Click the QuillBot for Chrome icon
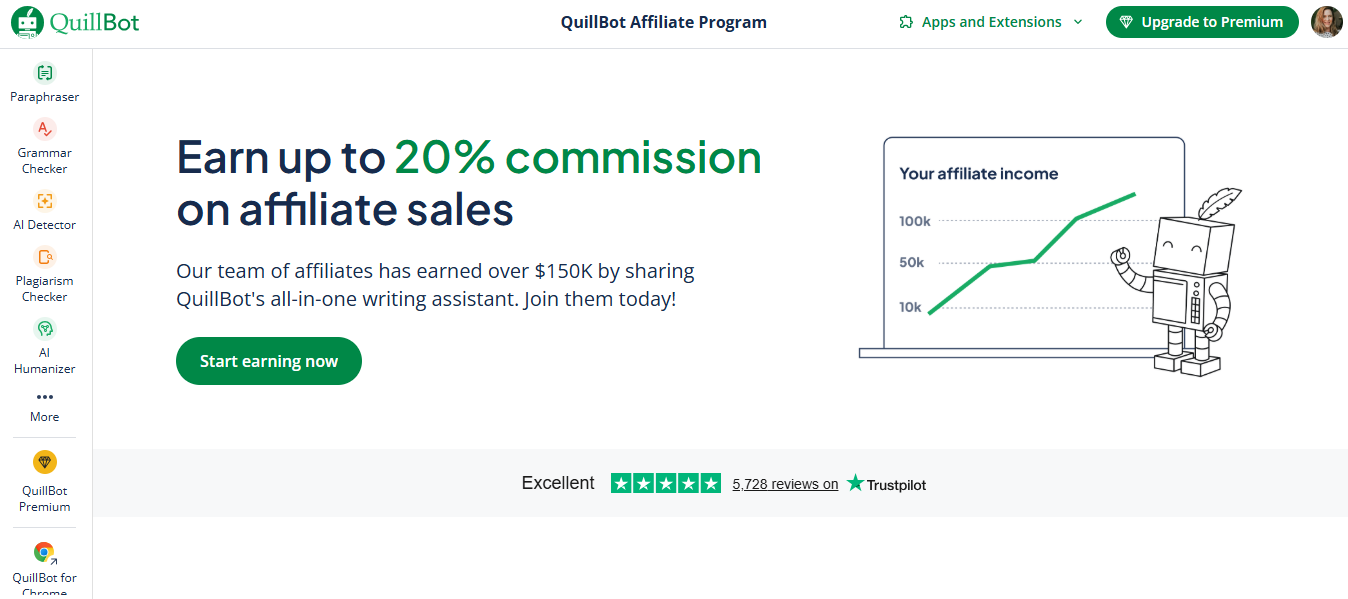The image size is (1348, 599). (x=45, y=552)
